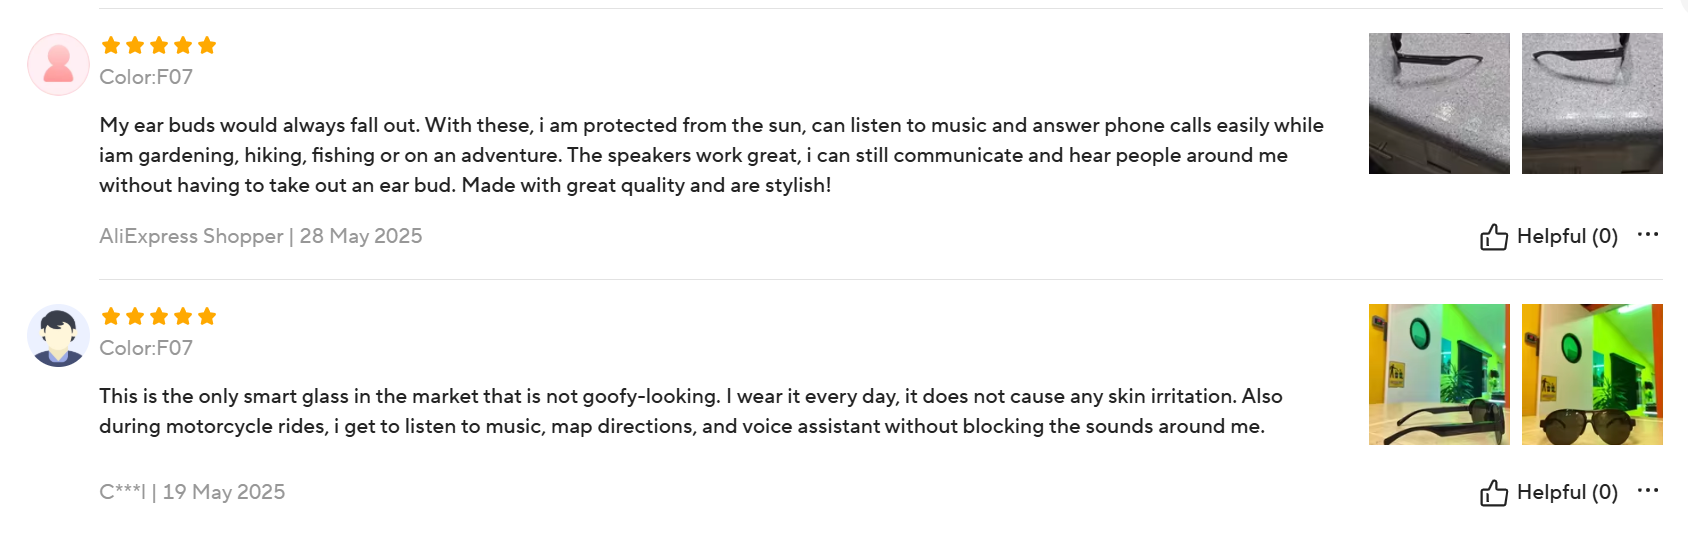This screenshot has height=533, width=1688.
Task: Open more options for AliExpress Shopper's review
Action: [x=1647, y=235]
